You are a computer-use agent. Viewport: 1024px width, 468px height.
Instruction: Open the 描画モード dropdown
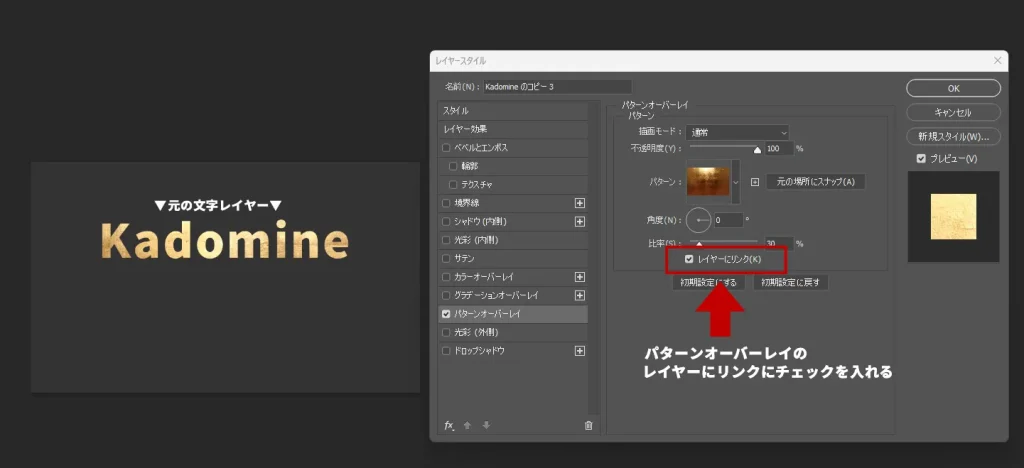738,132
